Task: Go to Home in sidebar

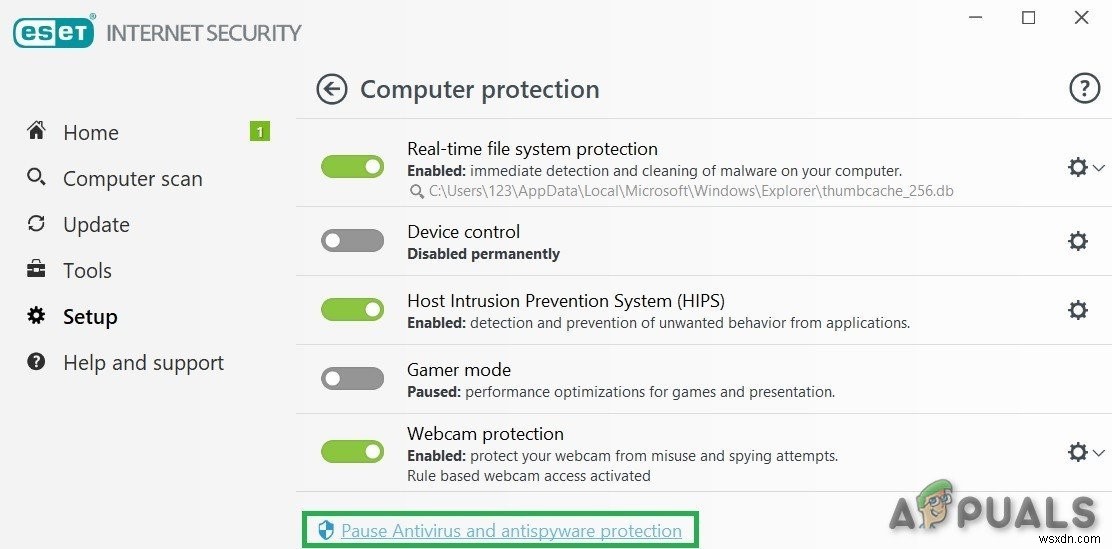Action: (90, 132)
